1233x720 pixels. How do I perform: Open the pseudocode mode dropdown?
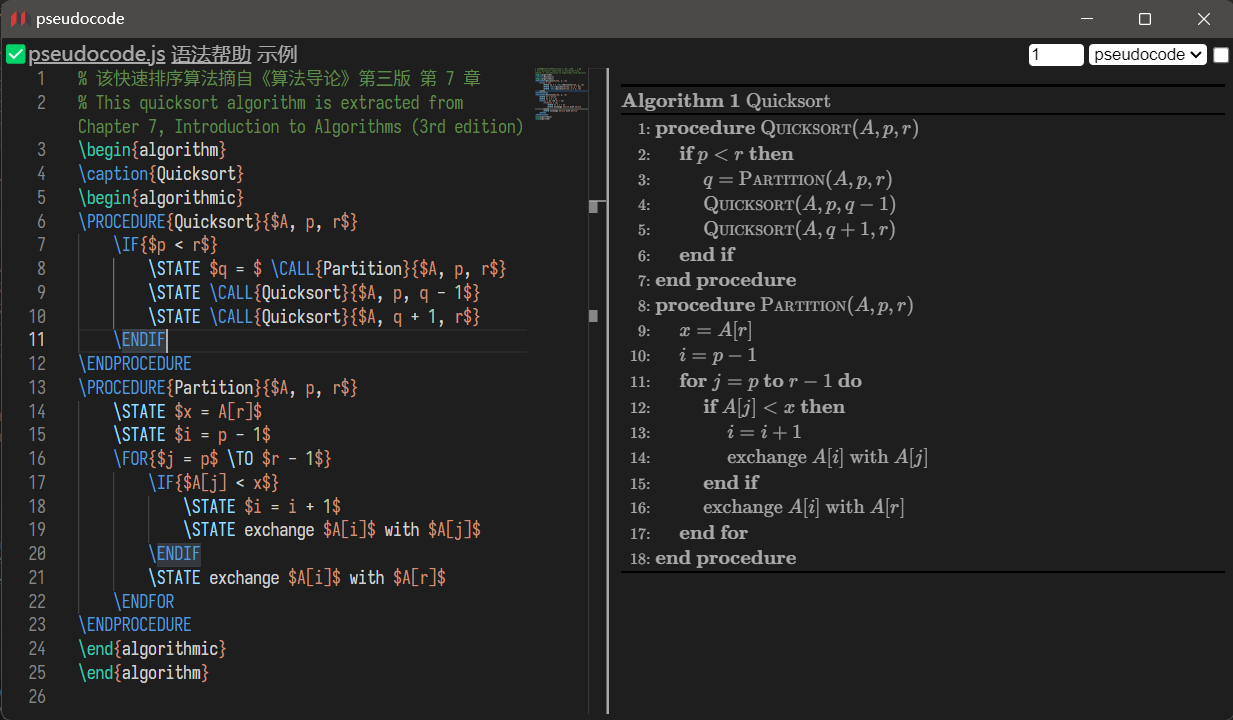(x=1148, y=55)
